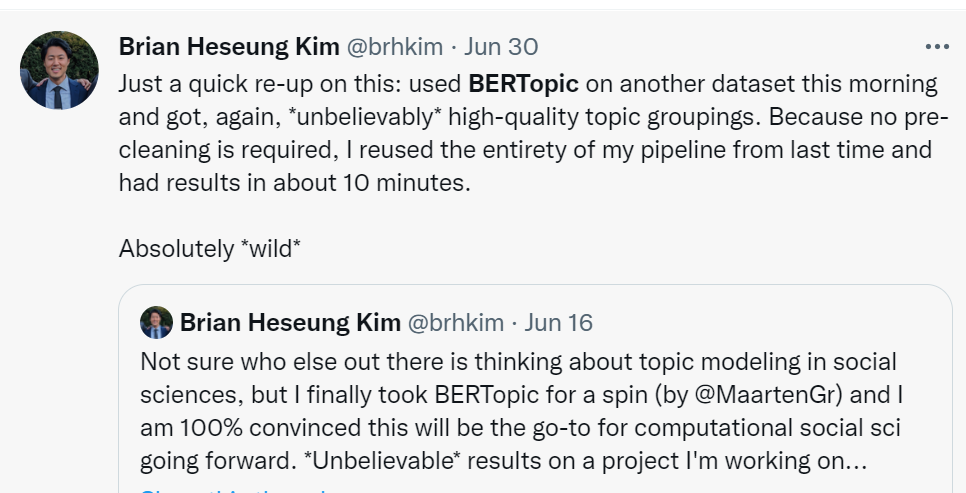
Task: Click the bold BERTopic word
Action: tap(523, 83)
